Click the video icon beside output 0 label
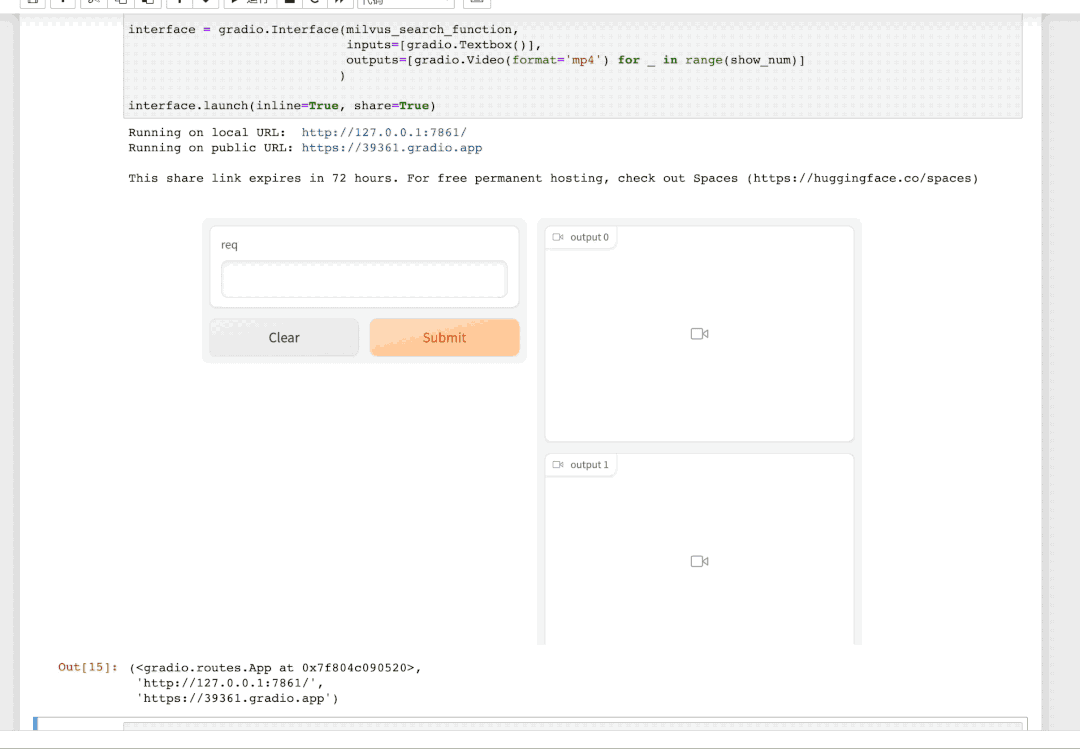 [558, 237]
